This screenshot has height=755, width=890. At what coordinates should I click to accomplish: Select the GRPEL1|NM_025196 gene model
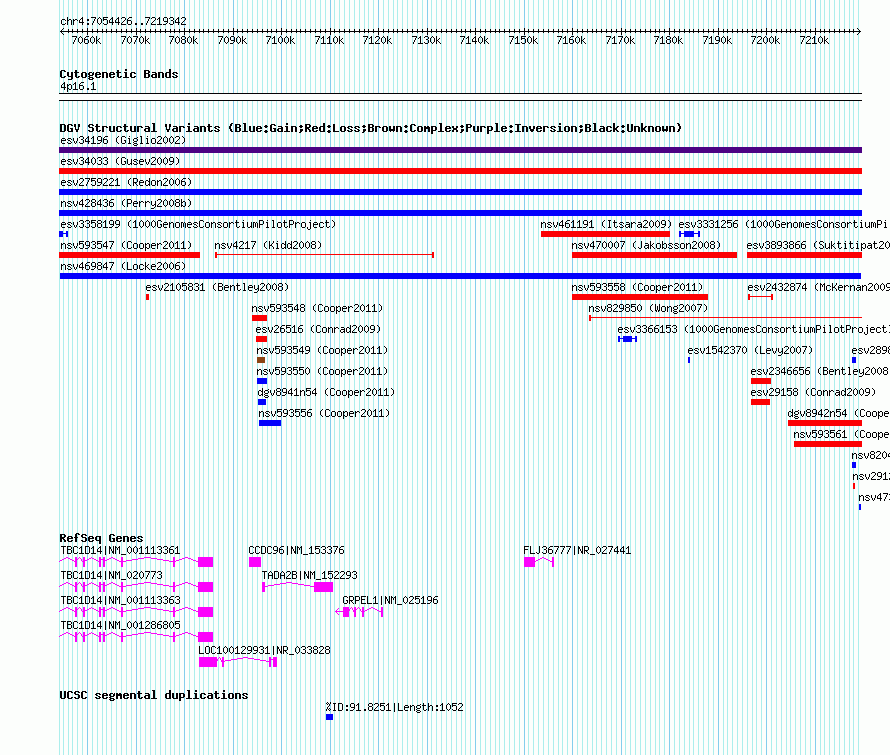[x=359, y=612]
